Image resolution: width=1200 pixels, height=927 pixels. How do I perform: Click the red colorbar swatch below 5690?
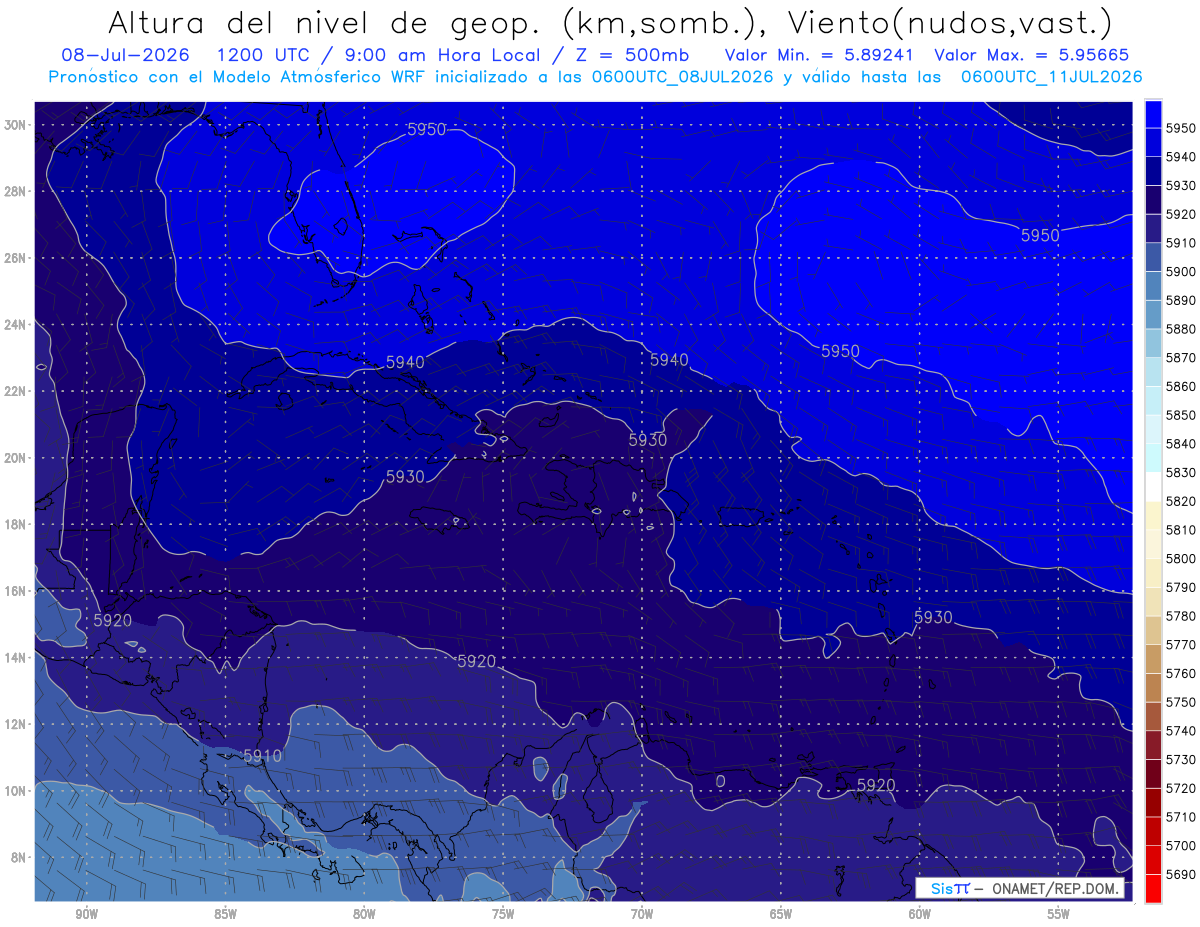[1153, 888]
